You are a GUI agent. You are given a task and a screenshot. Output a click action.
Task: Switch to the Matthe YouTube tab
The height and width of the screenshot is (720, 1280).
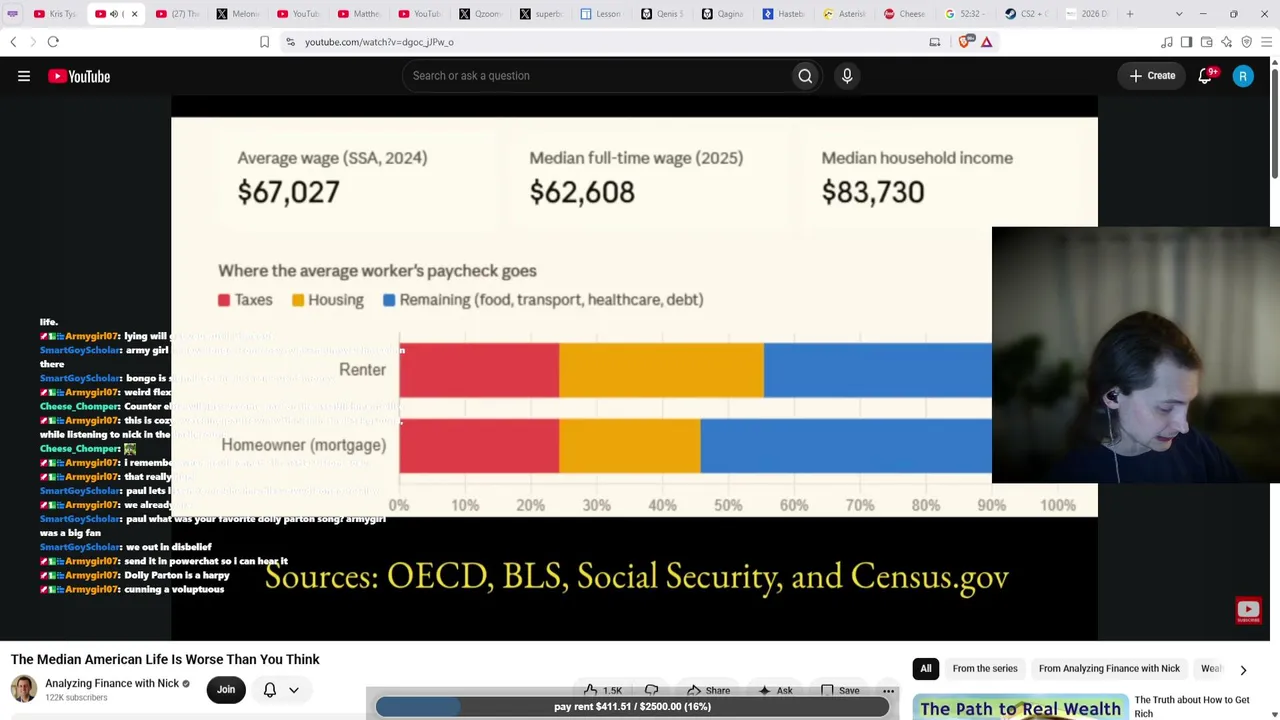[358, 14]
